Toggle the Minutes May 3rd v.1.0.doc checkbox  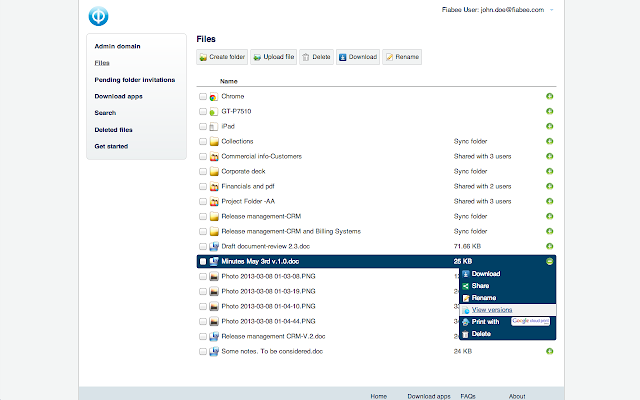203,262
